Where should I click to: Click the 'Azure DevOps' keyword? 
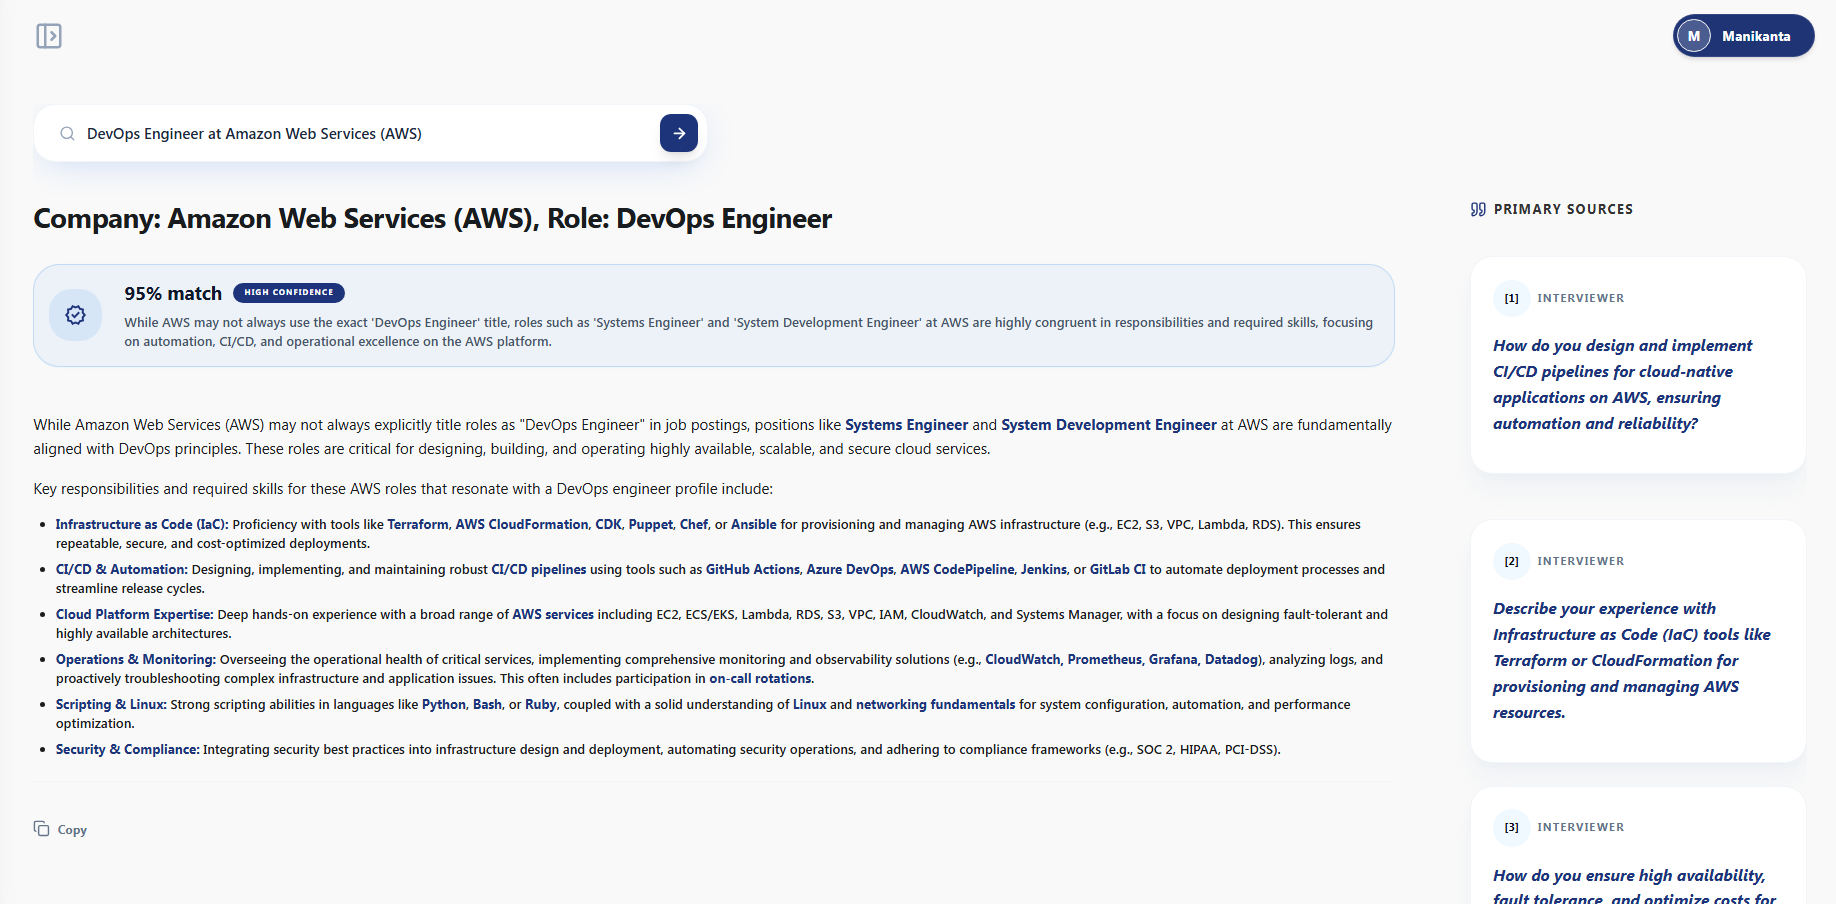(850, 569)
